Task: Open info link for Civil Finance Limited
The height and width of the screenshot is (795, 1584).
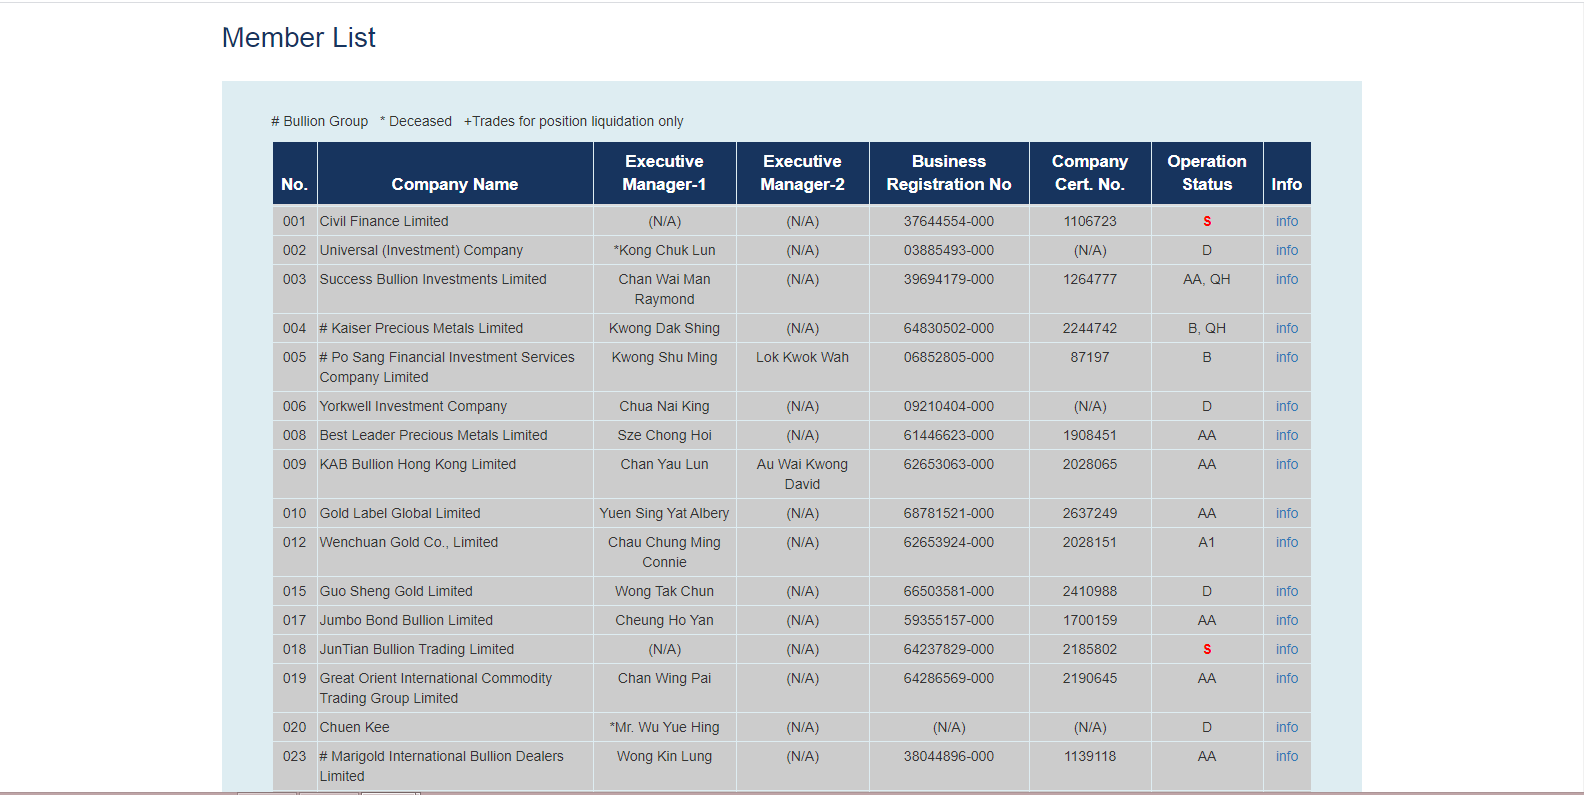Action: (x=1286, y=221)
